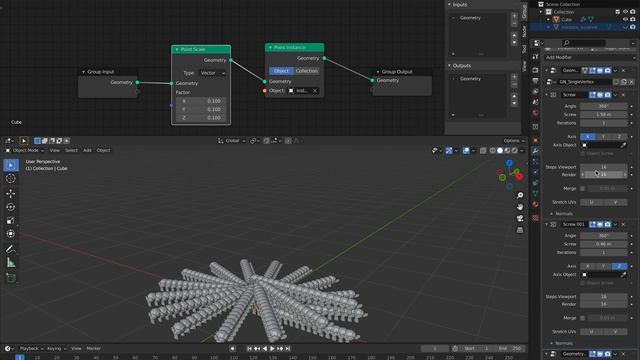Click the pan hand viewport gizmo

(x=520, y=207)
